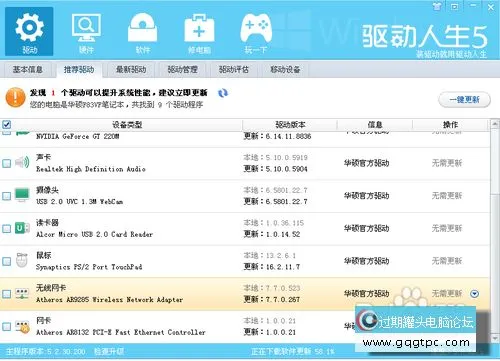Open the 玩一下 gamepad section
Image resolution: width=500 pixels, height=361 pixels.
coord(256,33)
